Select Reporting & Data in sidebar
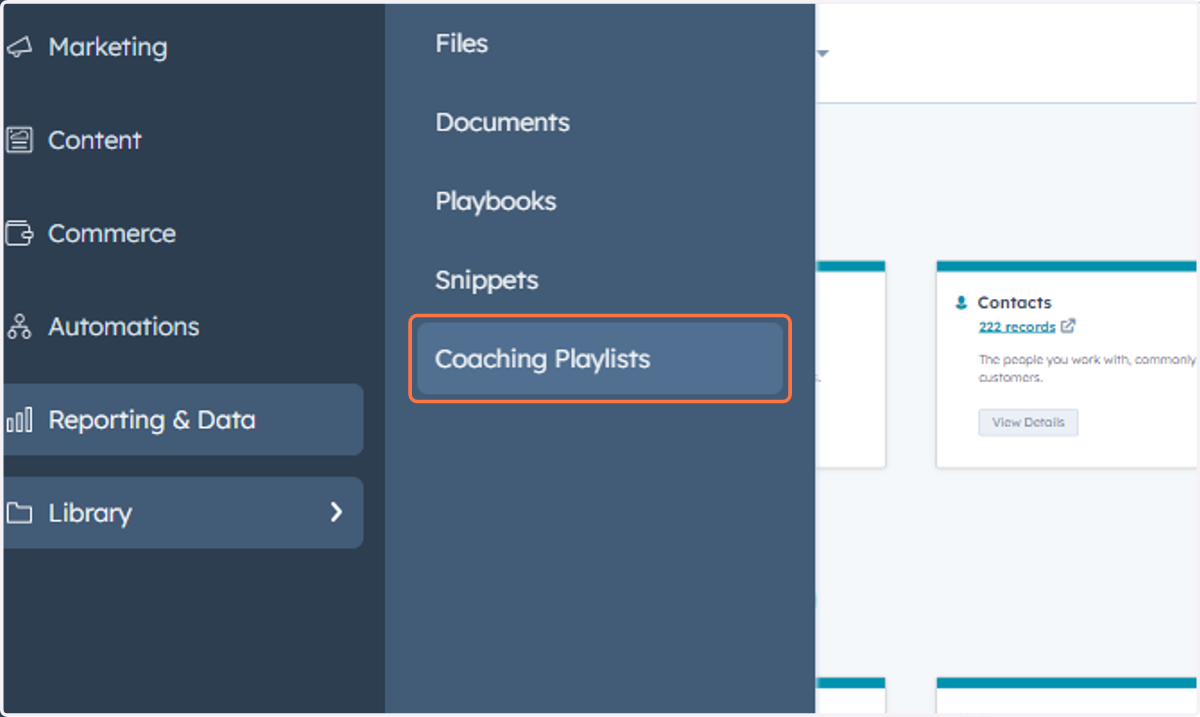1200x717 pixels. coord(183,420)
